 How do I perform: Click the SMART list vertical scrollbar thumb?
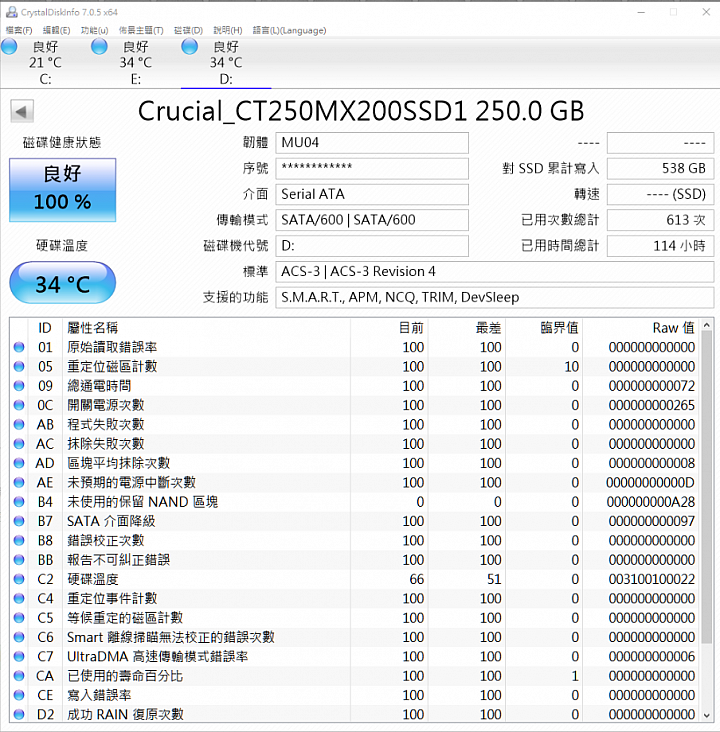[x=707, y=487]
